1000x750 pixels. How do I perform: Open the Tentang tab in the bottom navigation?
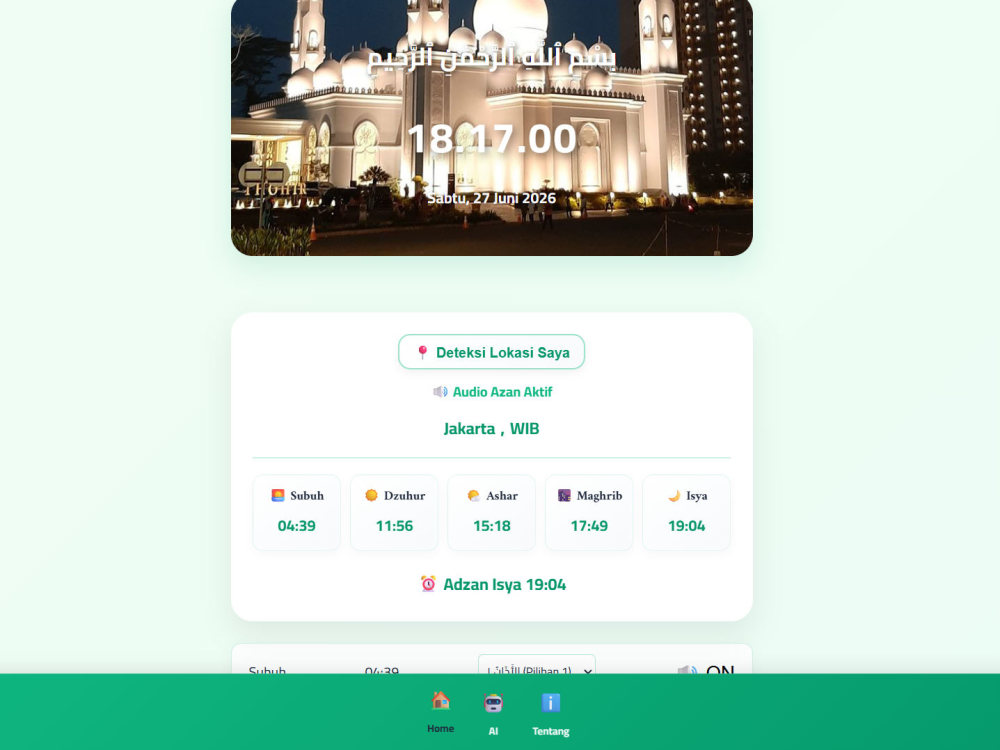(551, 714)
